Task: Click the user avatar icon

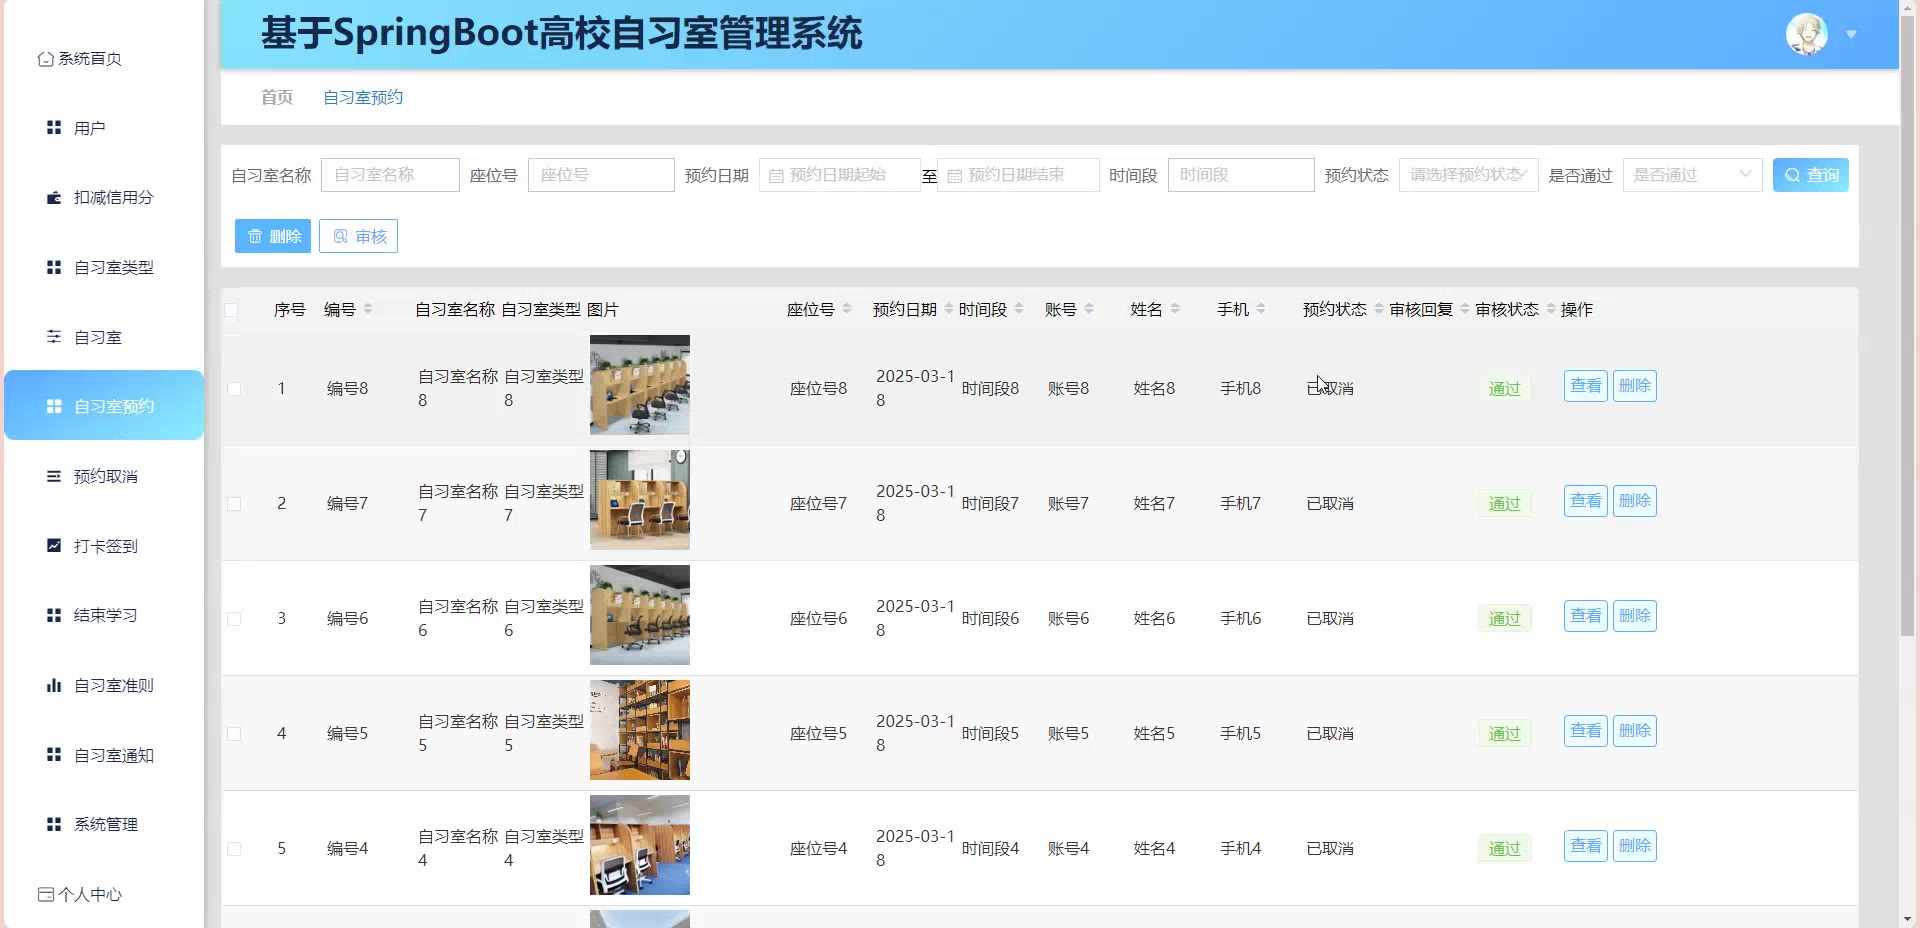Action: (x=1806, y=35)
